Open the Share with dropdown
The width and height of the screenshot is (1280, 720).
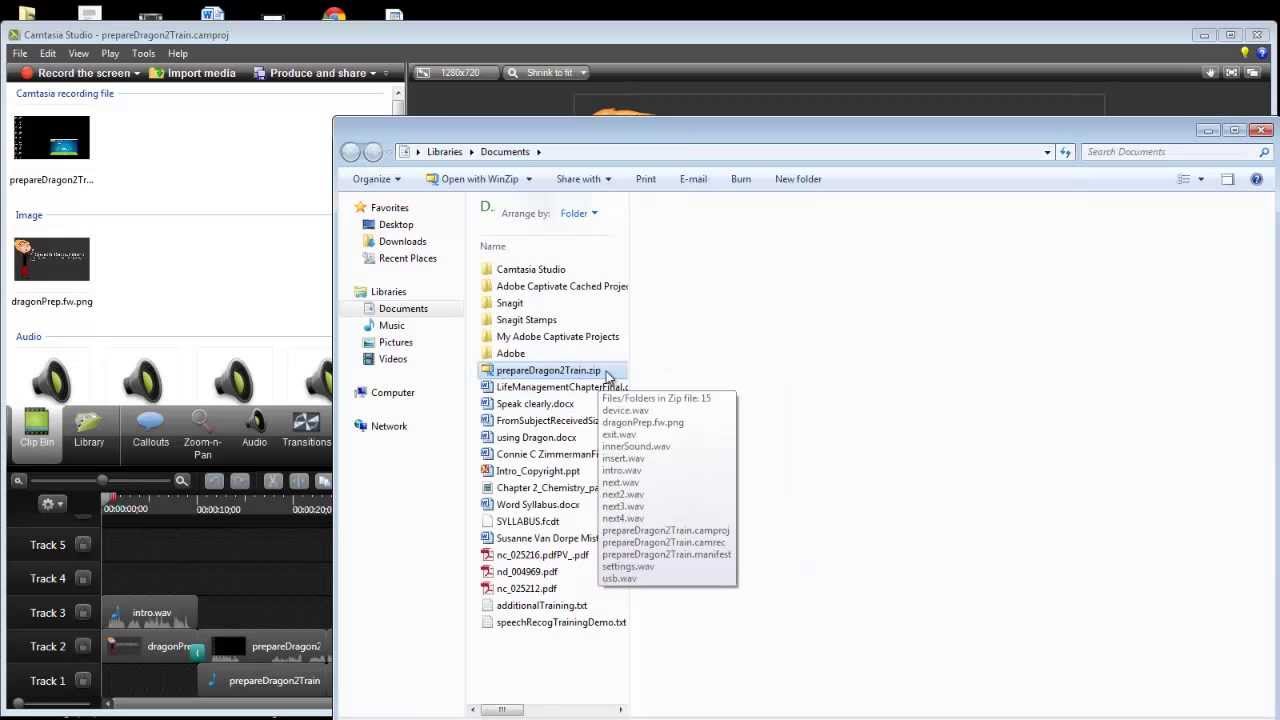(584, 179)
